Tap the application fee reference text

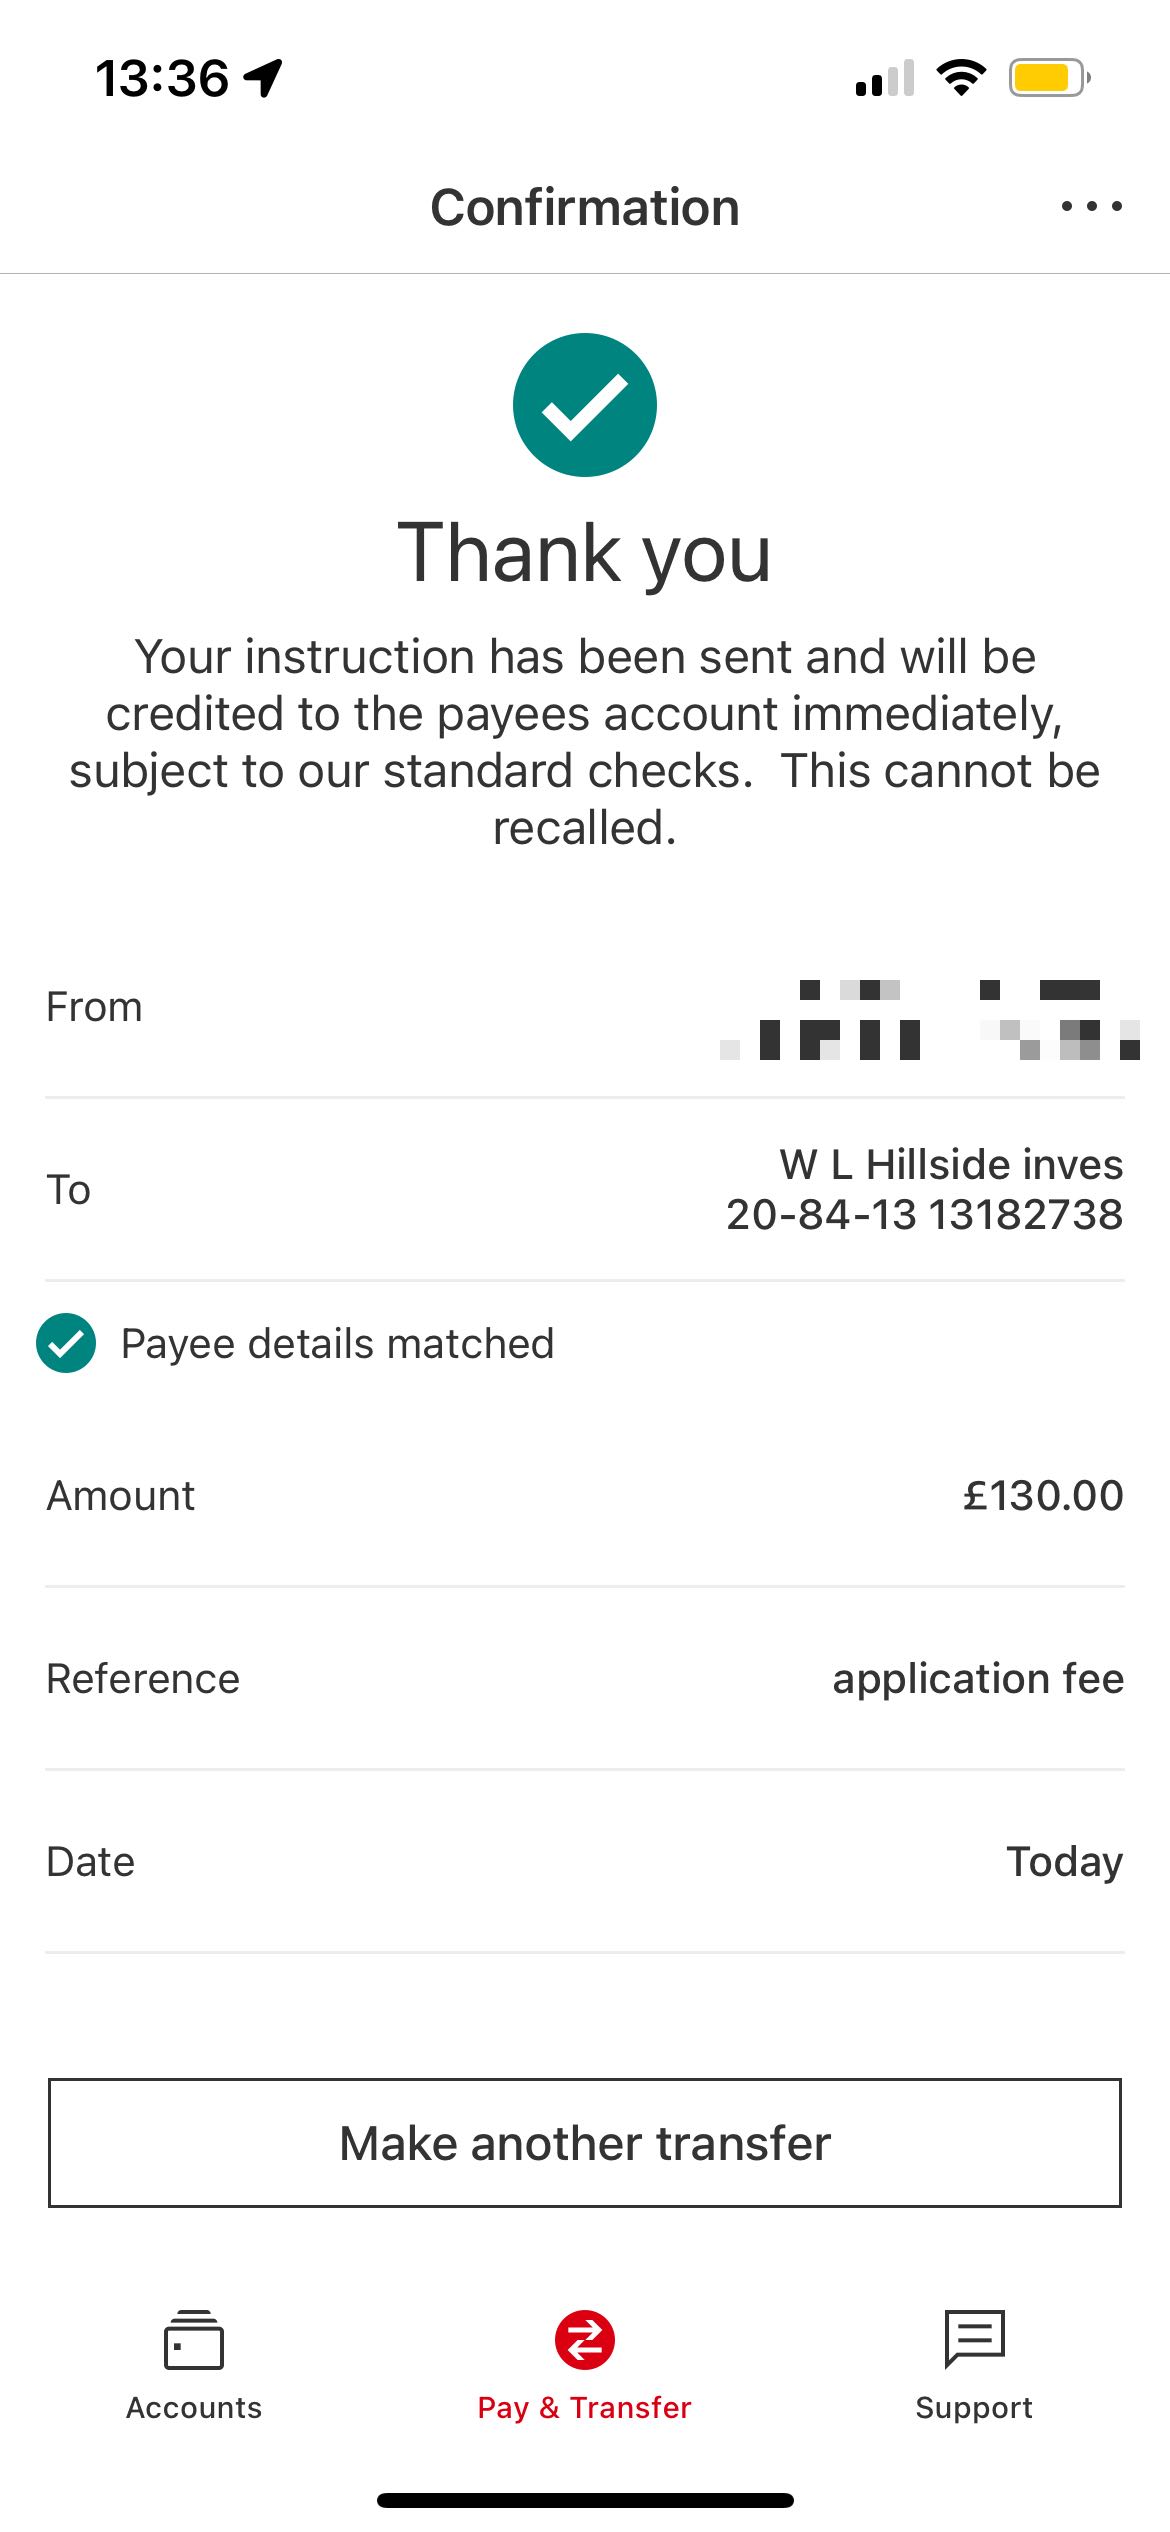[x=978, y=1679]
